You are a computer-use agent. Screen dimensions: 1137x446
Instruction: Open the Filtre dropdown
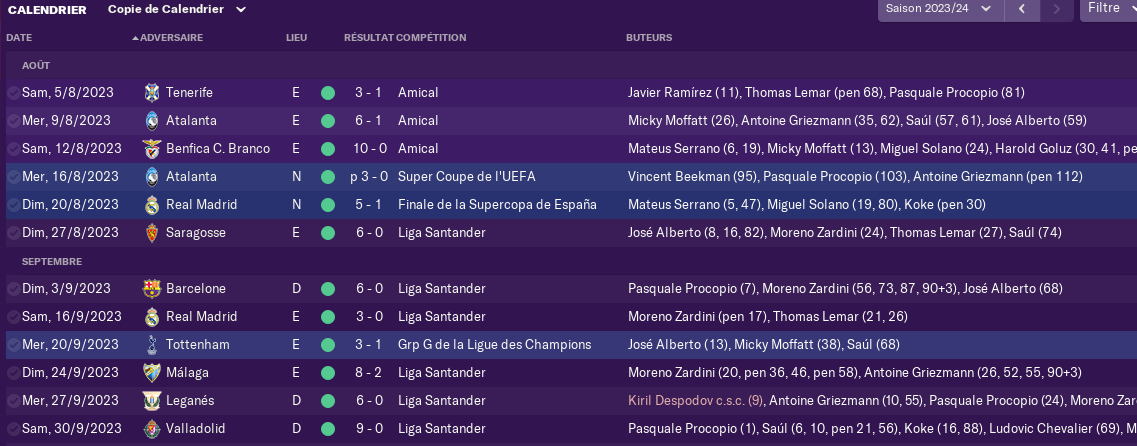pyautogui.click(x=1109, y=8)
